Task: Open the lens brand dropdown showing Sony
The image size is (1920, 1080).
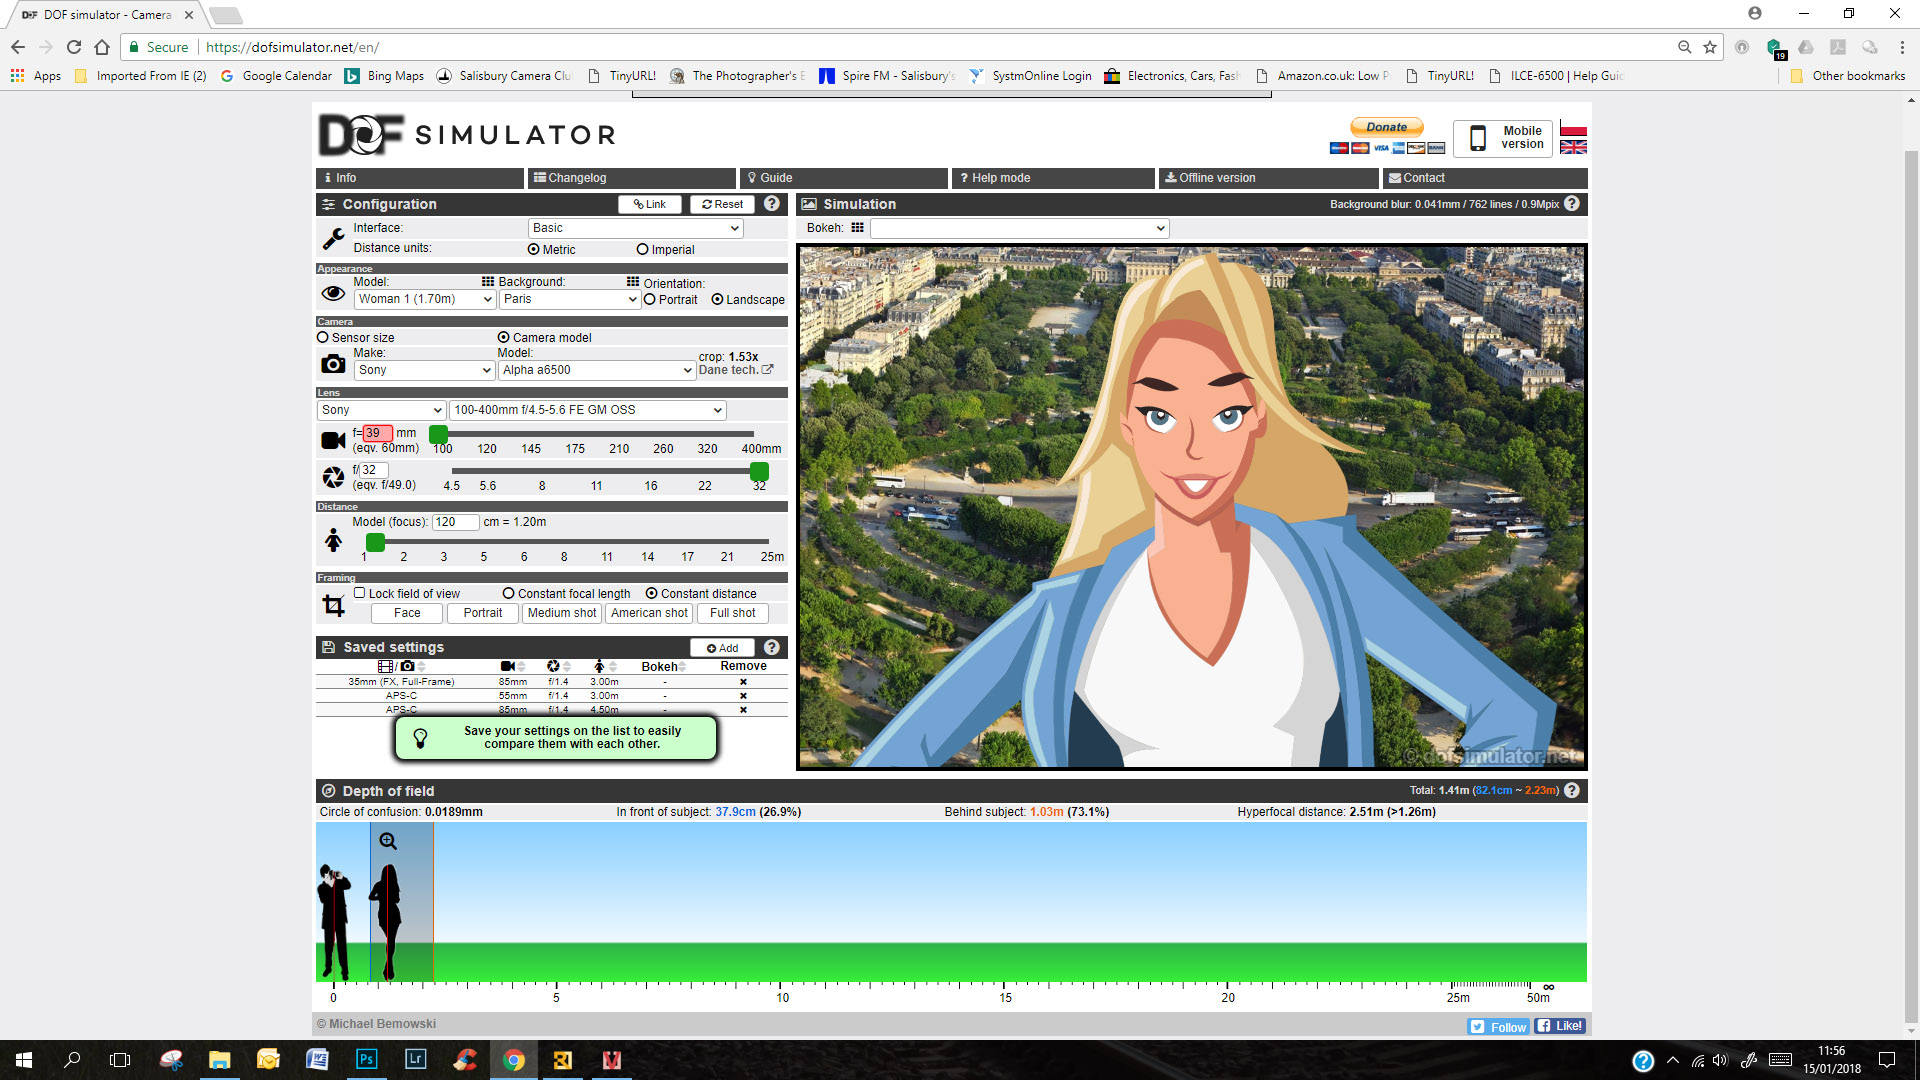Action: click(381, 410)
